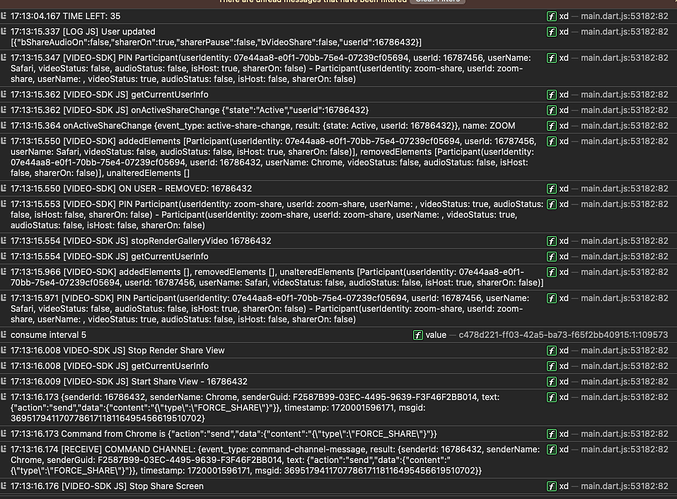Open main.dart.js:53182:82 link on TIME LEFT row

(x=624, y=16)
